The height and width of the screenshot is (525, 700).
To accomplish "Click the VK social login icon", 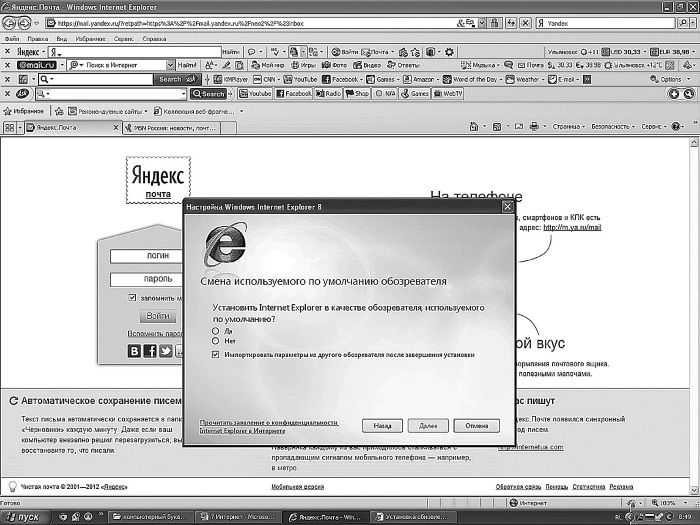I will click(135, 351).
